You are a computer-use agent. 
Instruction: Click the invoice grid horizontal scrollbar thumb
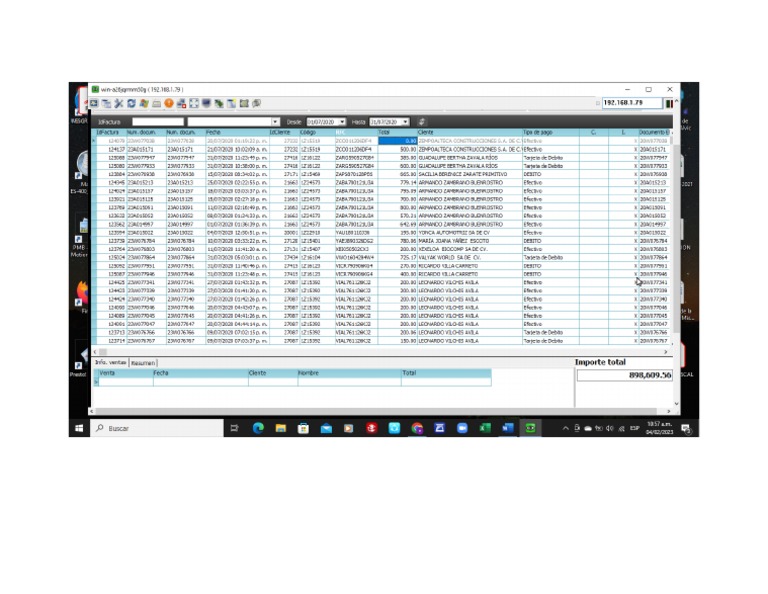pos(103,352)
